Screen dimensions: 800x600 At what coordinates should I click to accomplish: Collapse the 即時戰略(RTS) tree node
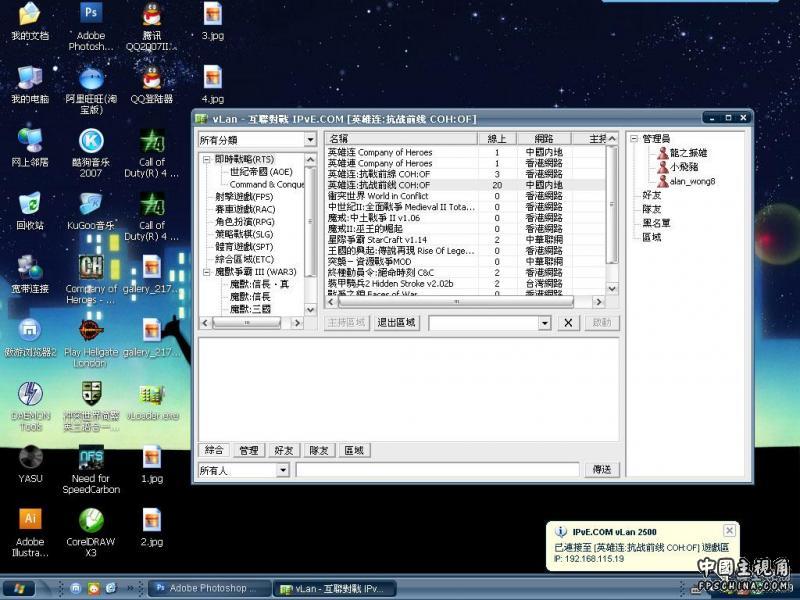click(x=207, y=160)
